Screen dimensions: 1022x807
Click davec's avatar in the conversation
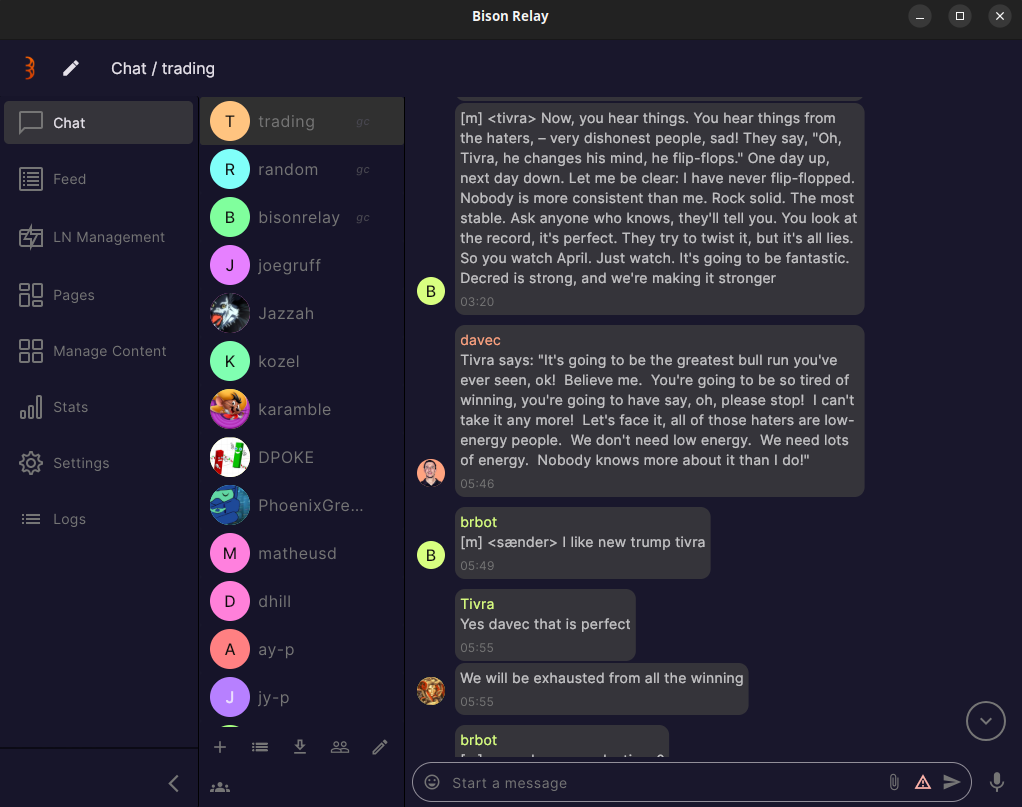tap(431, 473)
